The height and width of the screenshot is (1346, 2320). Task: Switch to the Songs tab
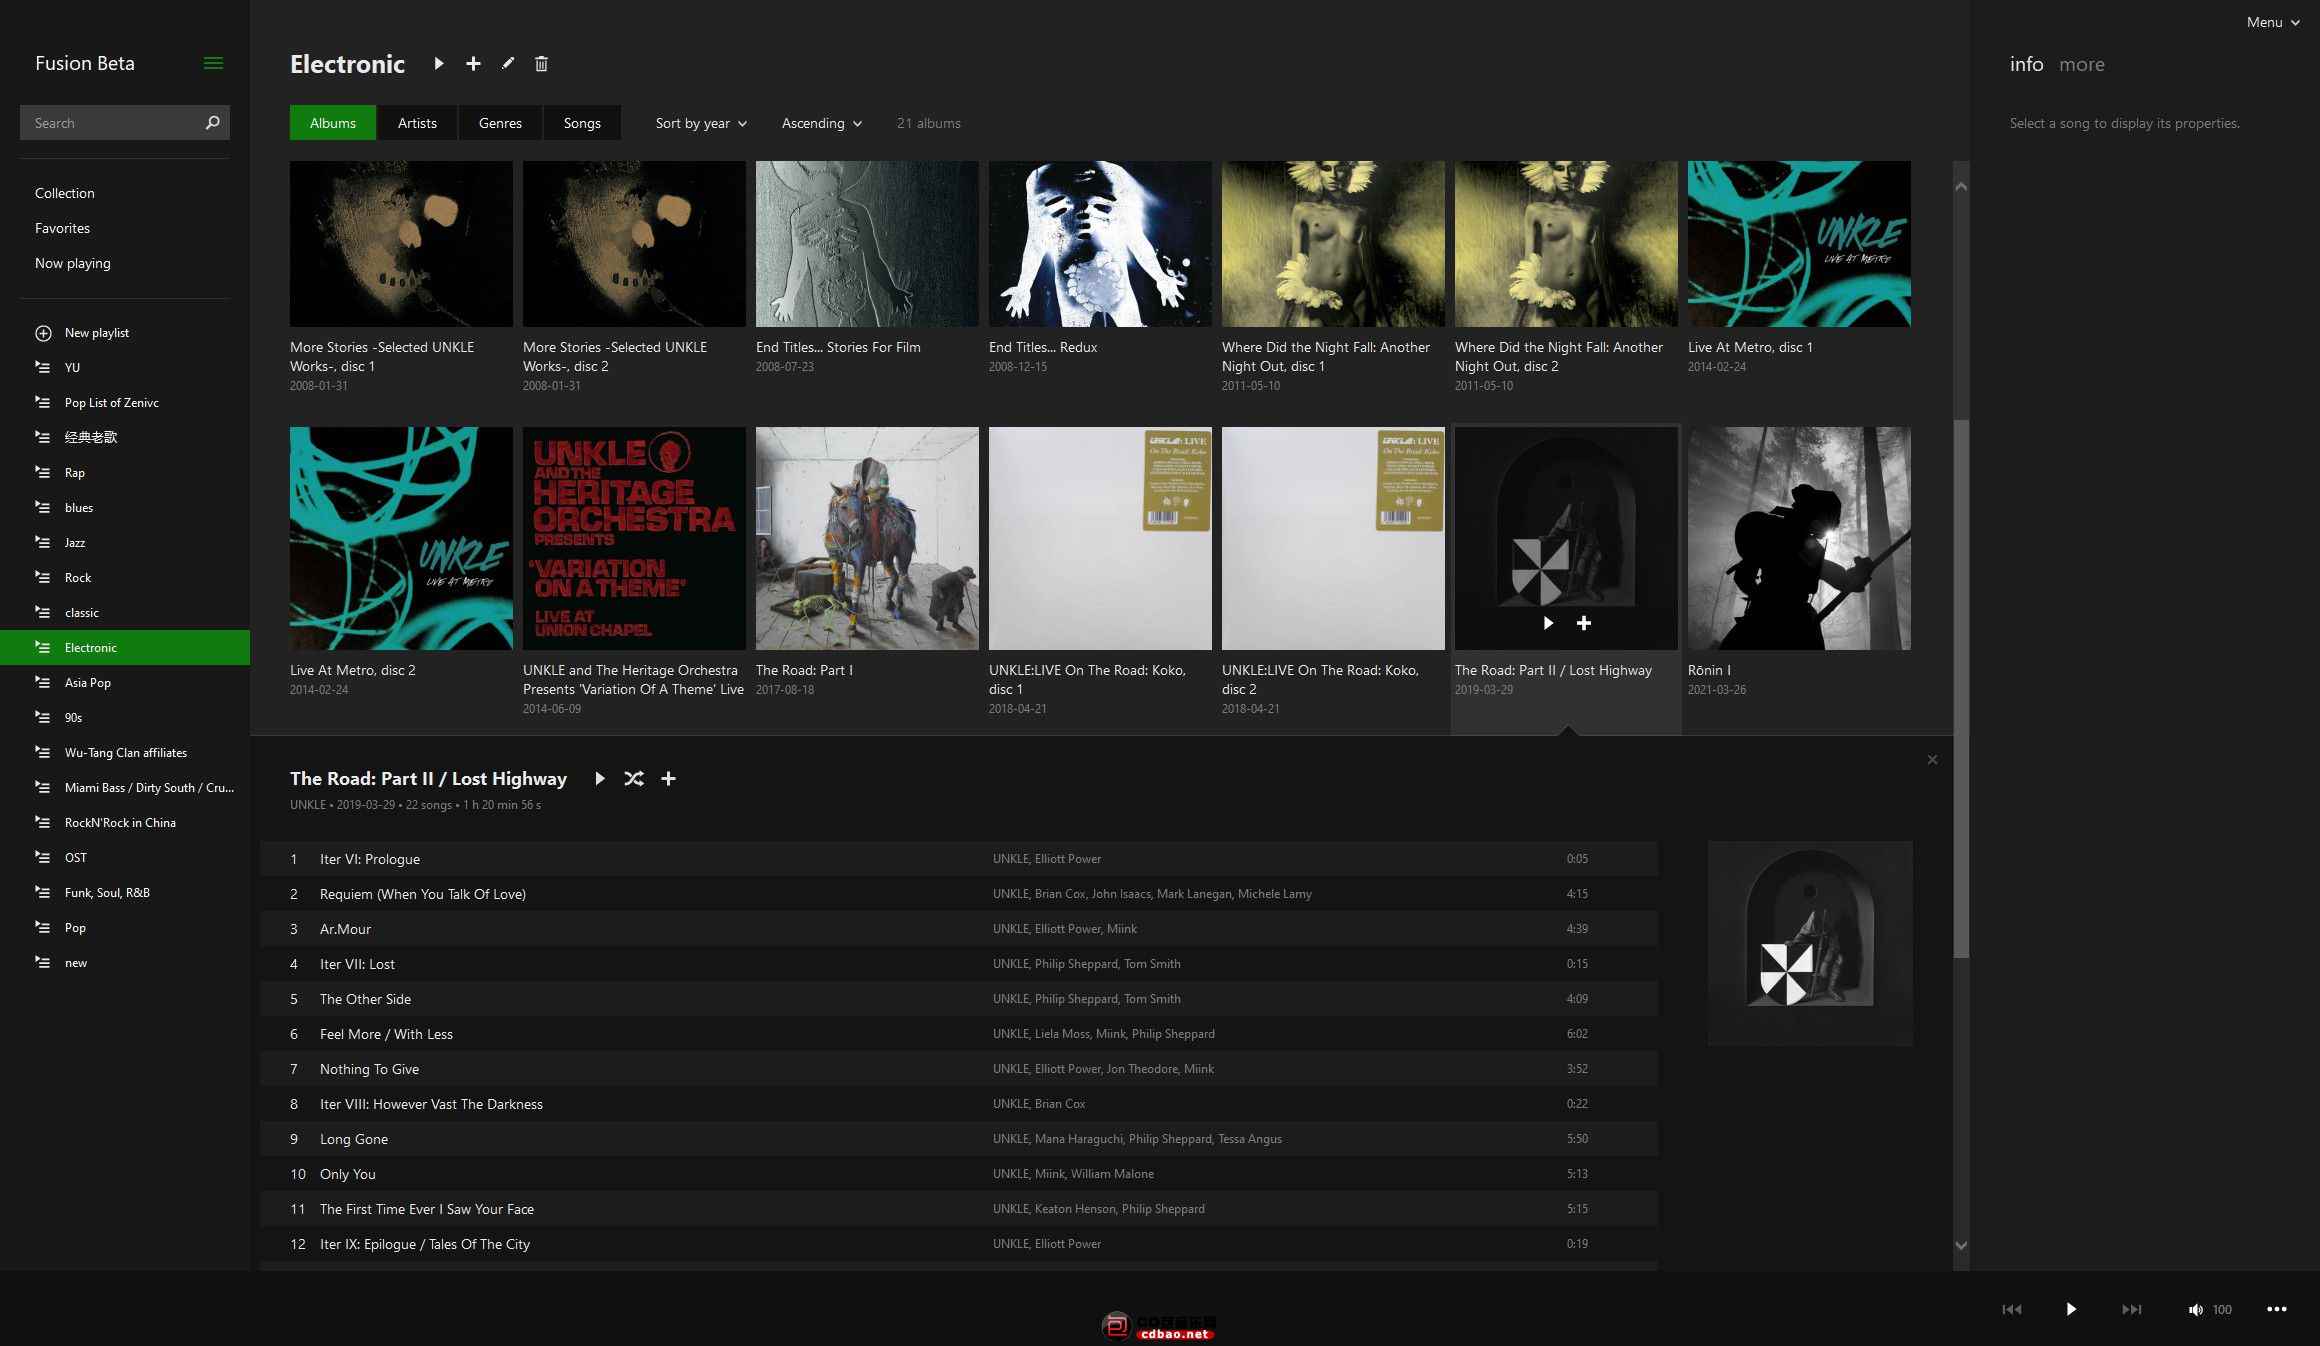pos(582,123)
